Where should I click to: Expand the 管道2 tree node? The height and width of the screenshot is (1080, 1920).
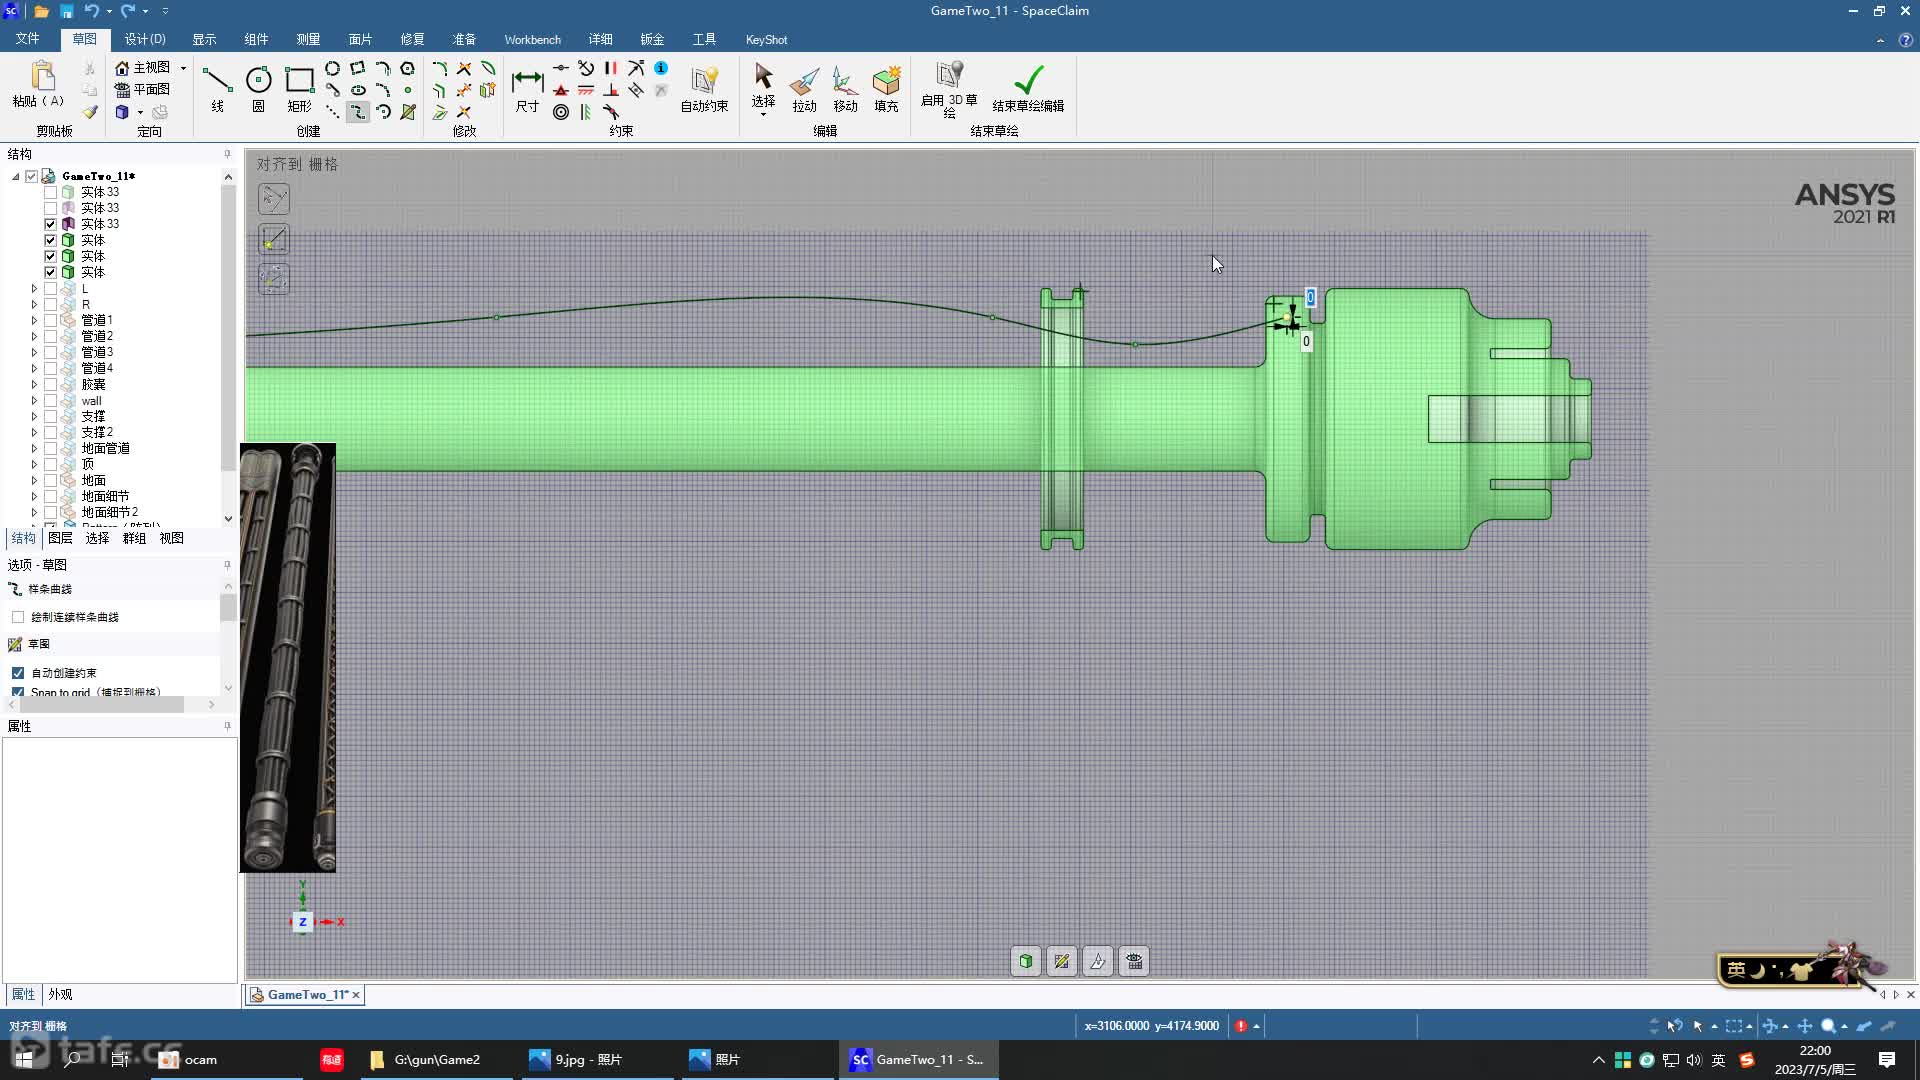pos(34,336)
